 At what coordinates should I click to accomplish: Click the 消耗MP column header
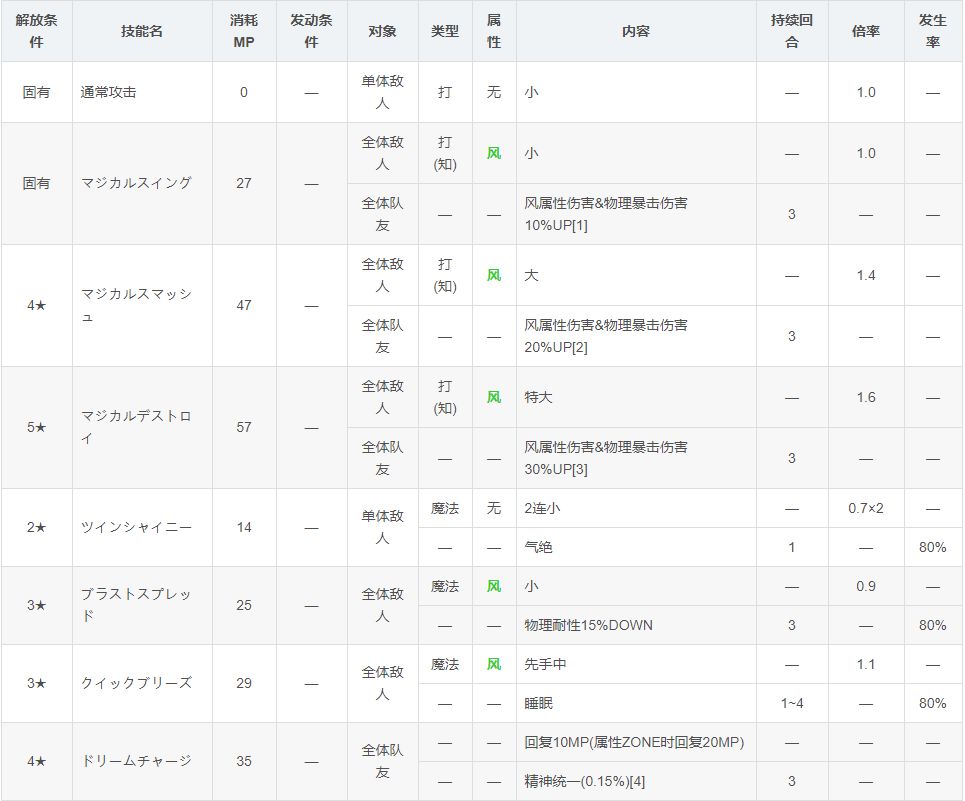[244, 31]
